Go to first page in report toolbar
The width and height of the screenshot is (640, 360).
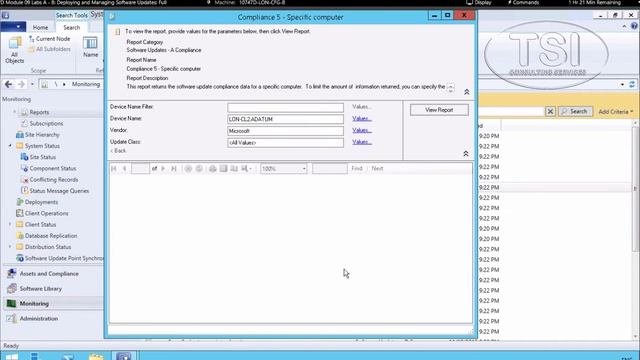tap(114, 169)
